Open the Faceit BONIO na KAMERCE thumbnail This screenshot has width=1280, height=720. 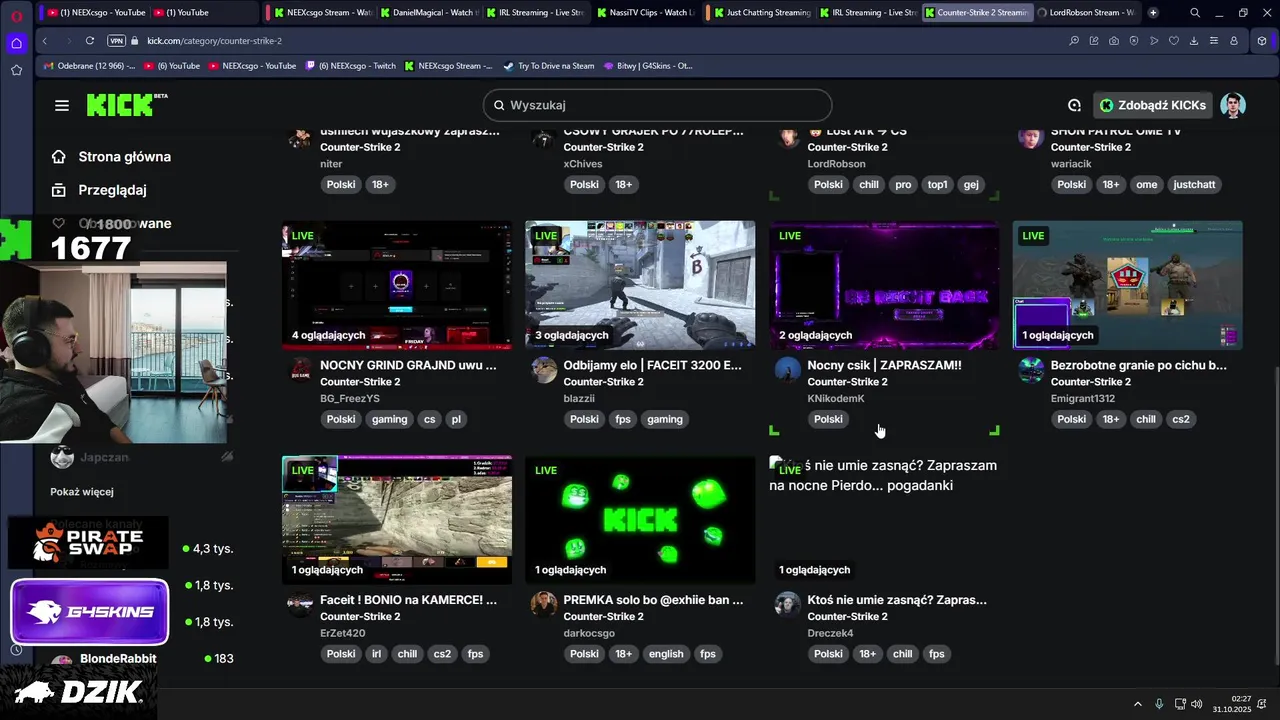coord(397,520)
